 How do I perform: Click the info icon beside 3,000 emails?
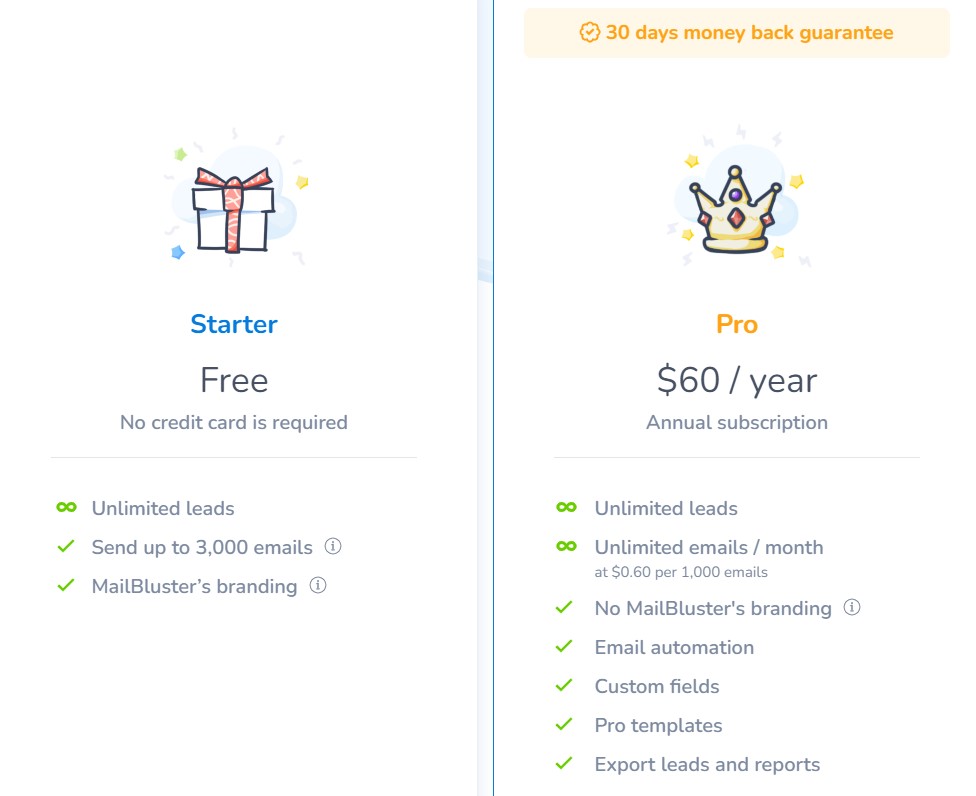(x=333, y=546)
